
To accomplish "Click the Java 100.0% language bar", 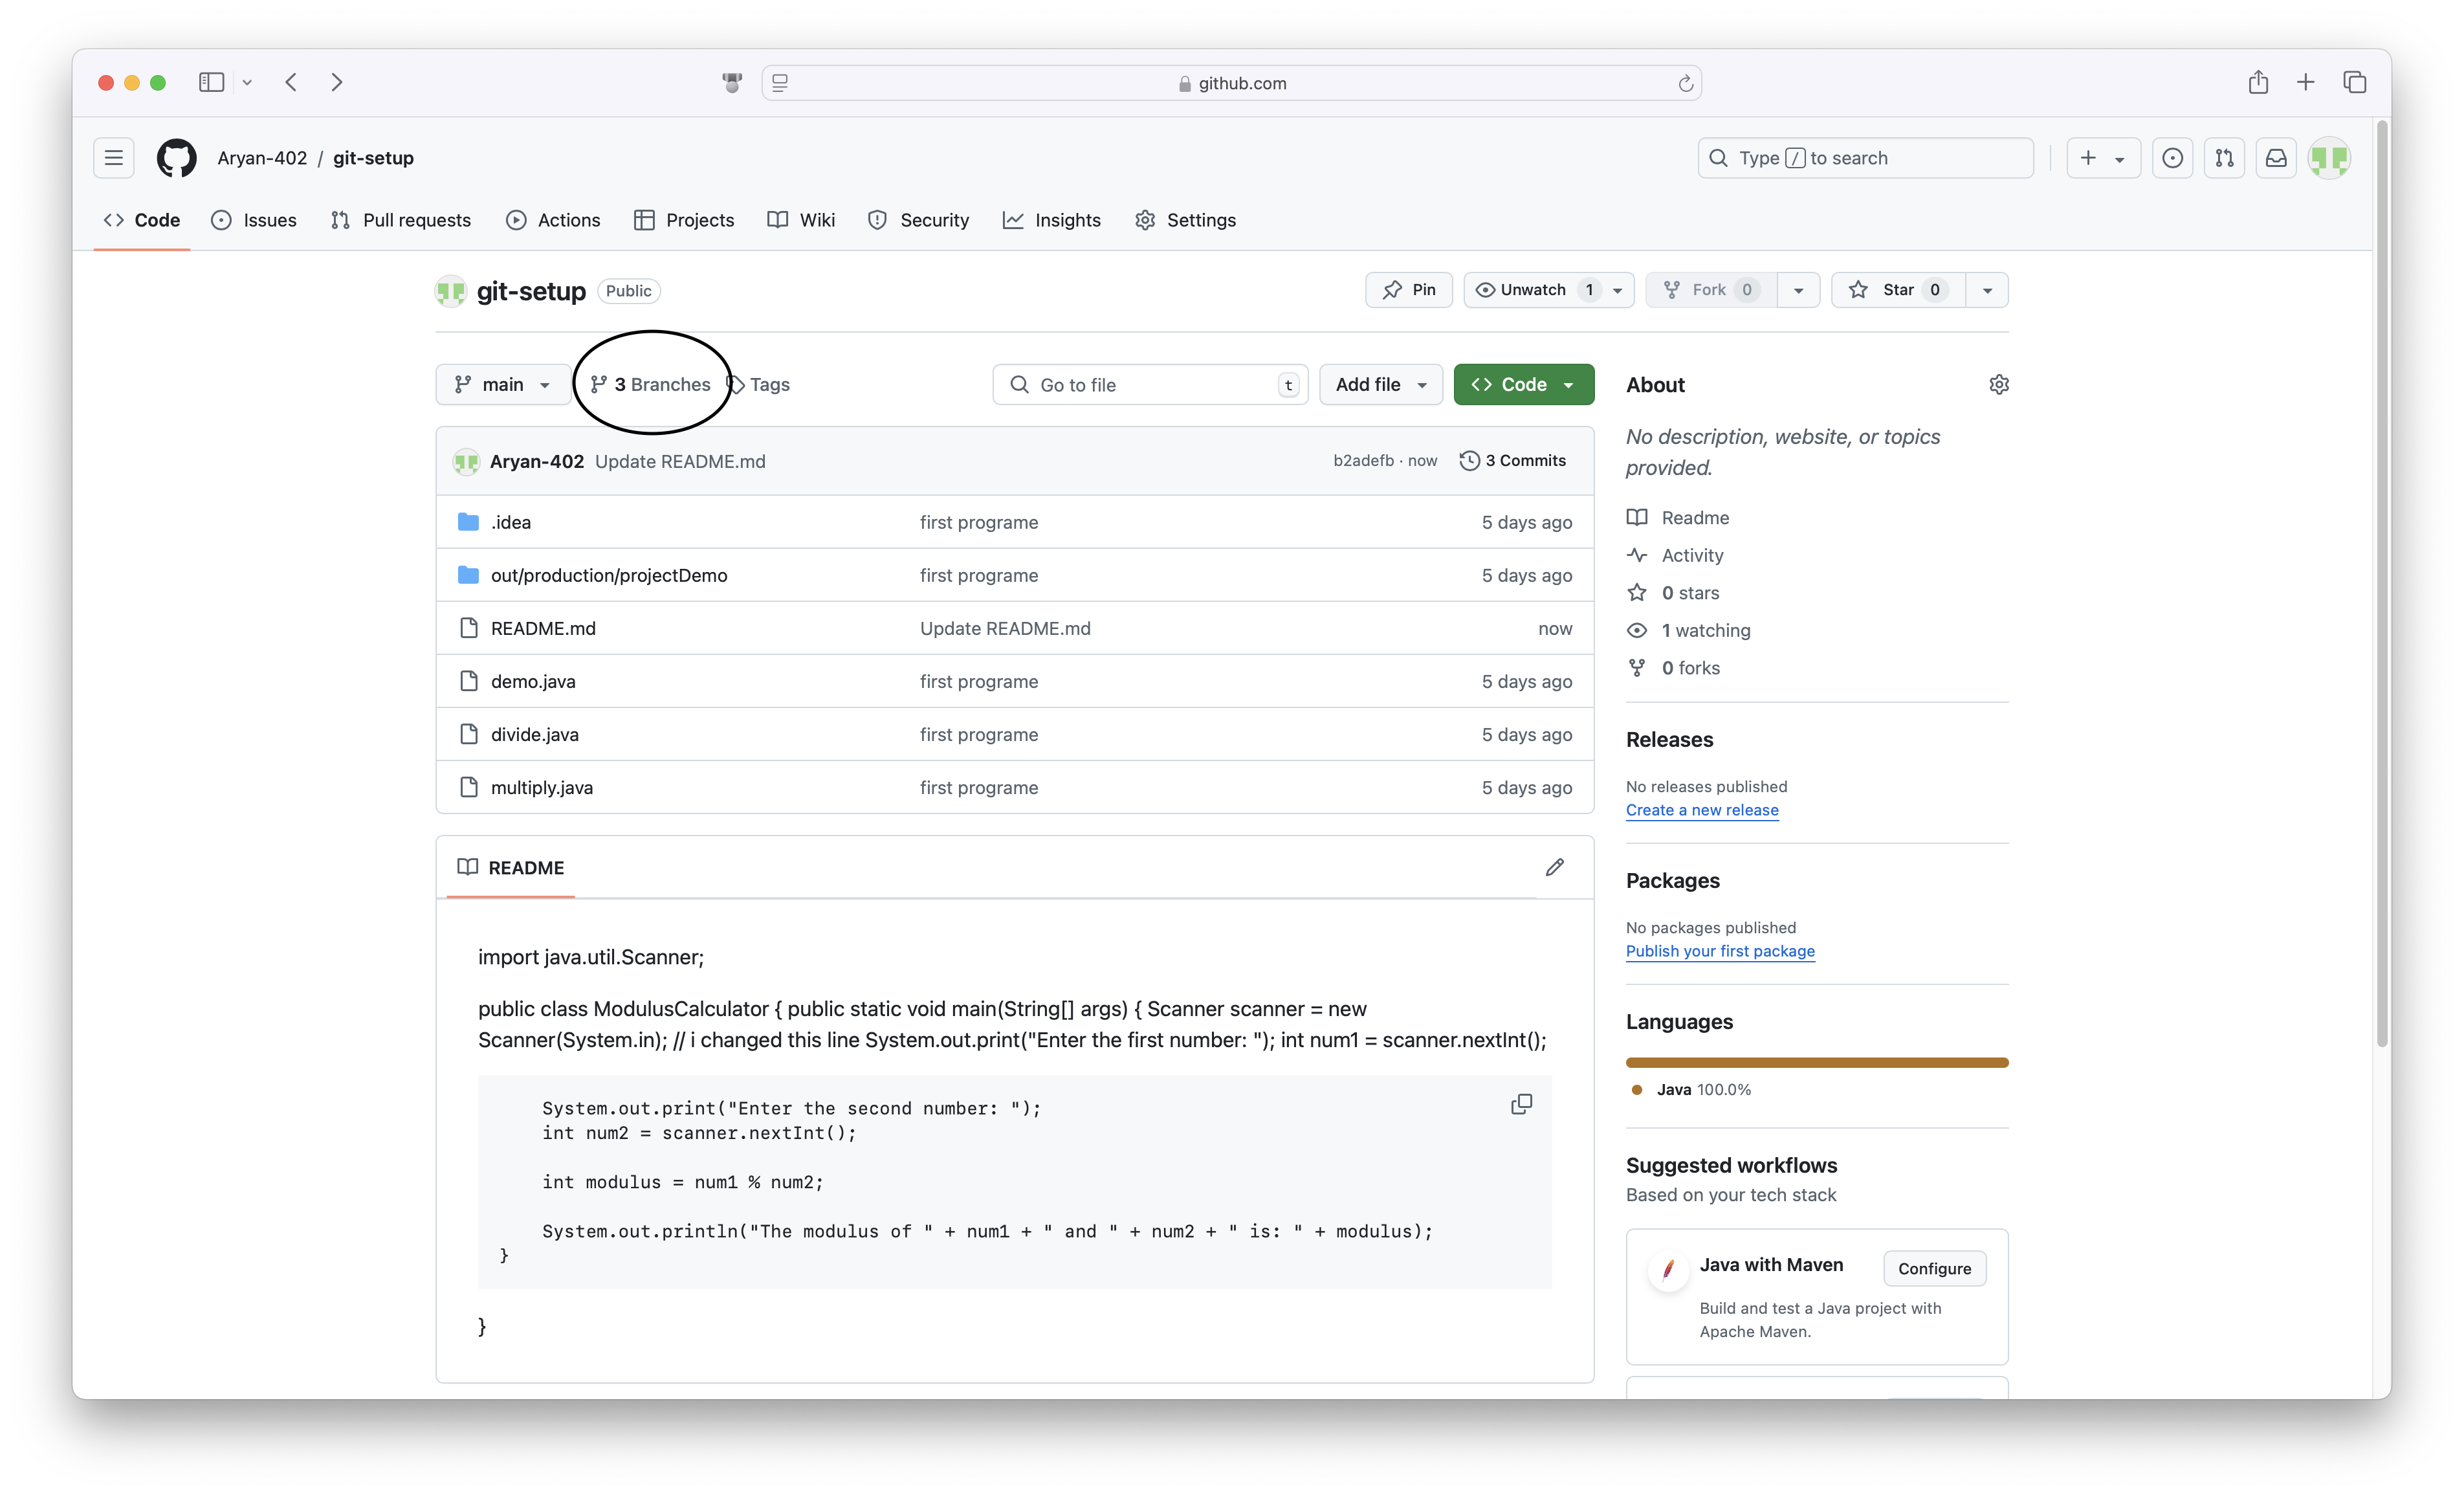I will 1816,1062.
